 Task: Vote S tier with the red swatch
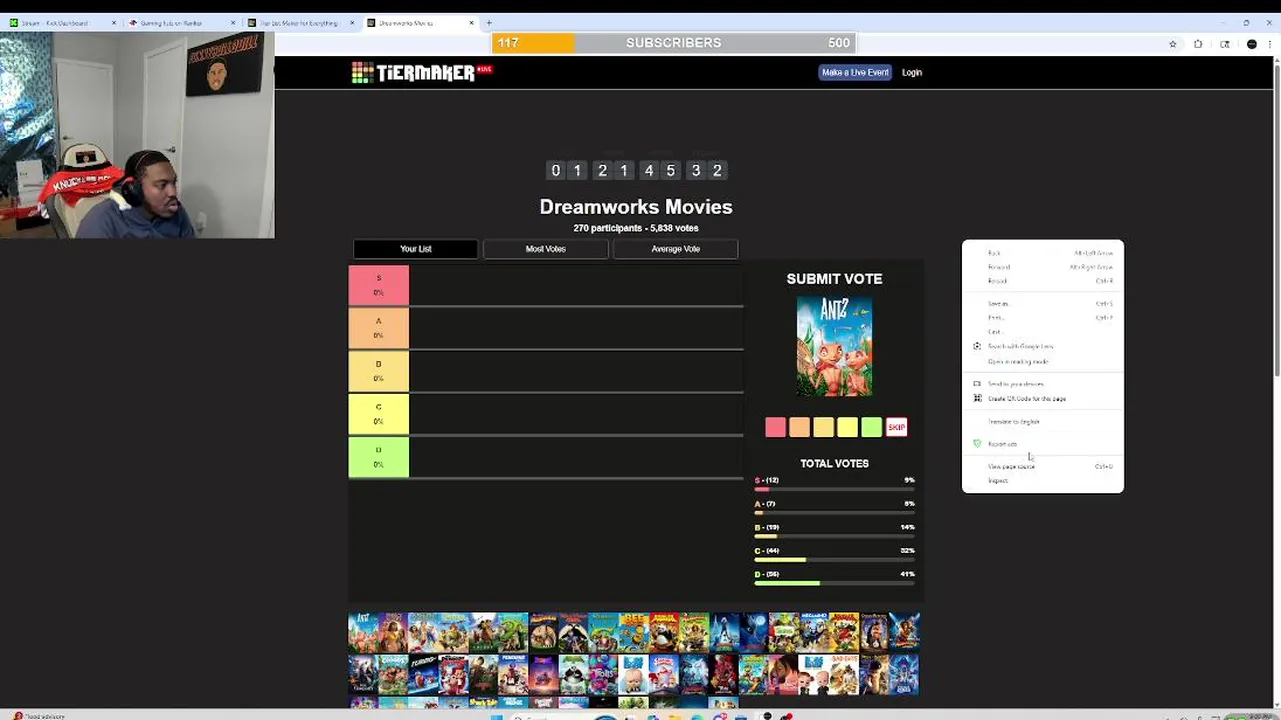[775, 427]
